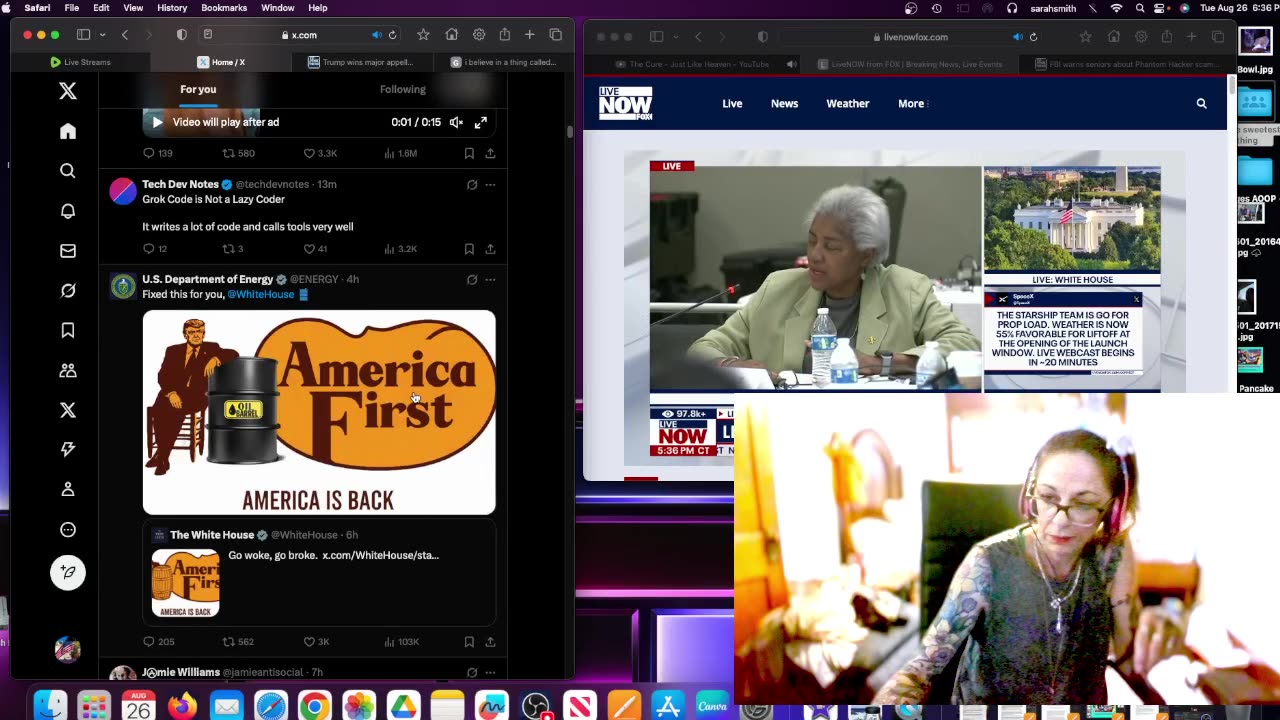
Task: Like the Tech Dev Notes post
Action: (x=309, y=249)
